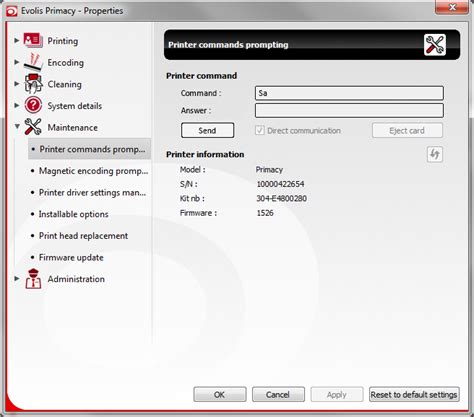Select the Printing label
The height and width of the screenshot is (417, 474).
(63, 41)
